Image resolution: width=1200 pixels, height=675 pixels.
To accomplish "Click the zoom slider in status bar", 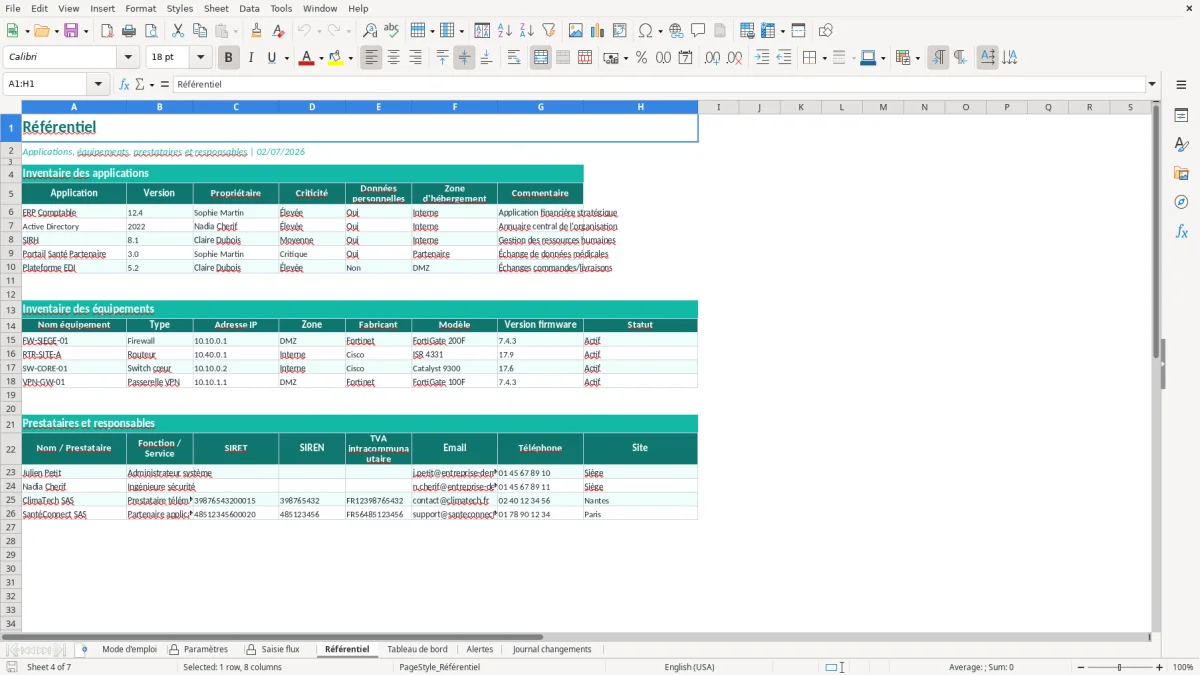I will pyautogui.click(x=1120, y=667).
